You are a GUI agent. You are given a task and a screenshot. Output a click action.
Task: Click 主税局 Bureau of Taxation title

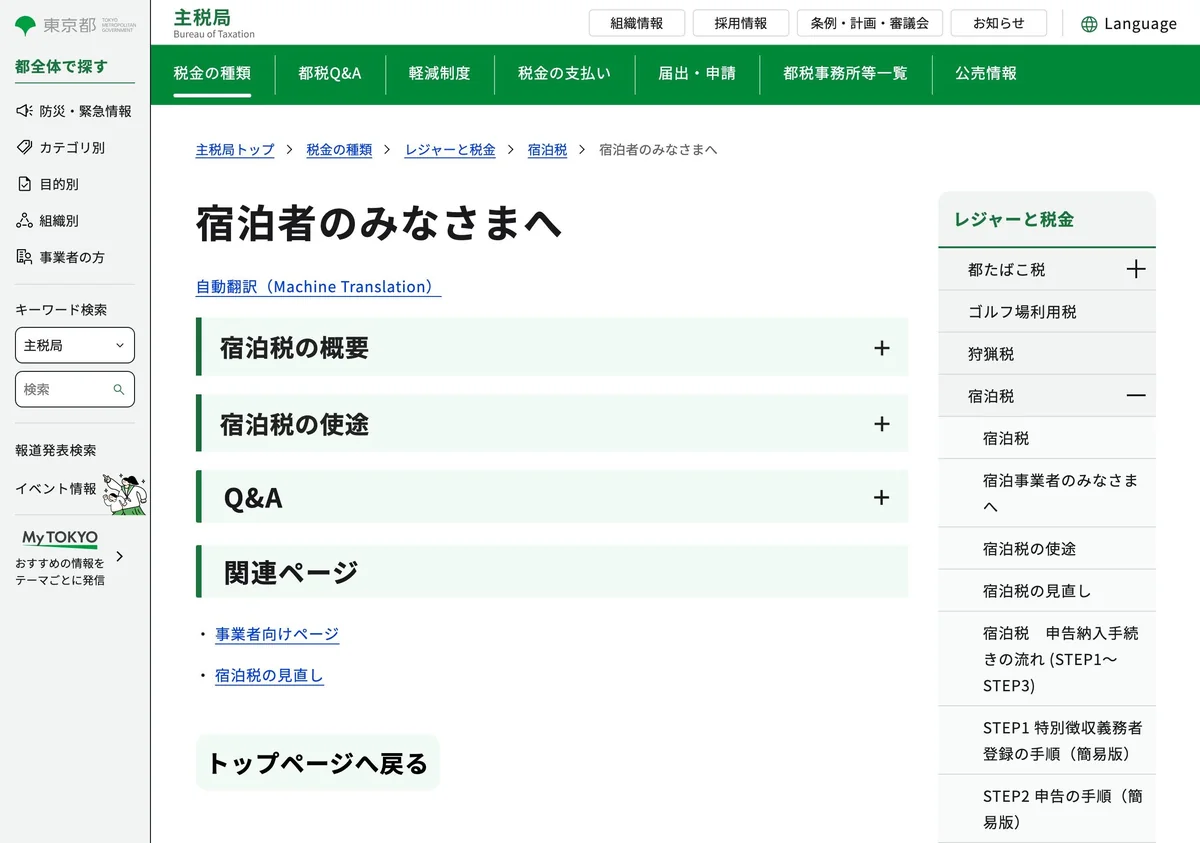[x=214, y=23]
